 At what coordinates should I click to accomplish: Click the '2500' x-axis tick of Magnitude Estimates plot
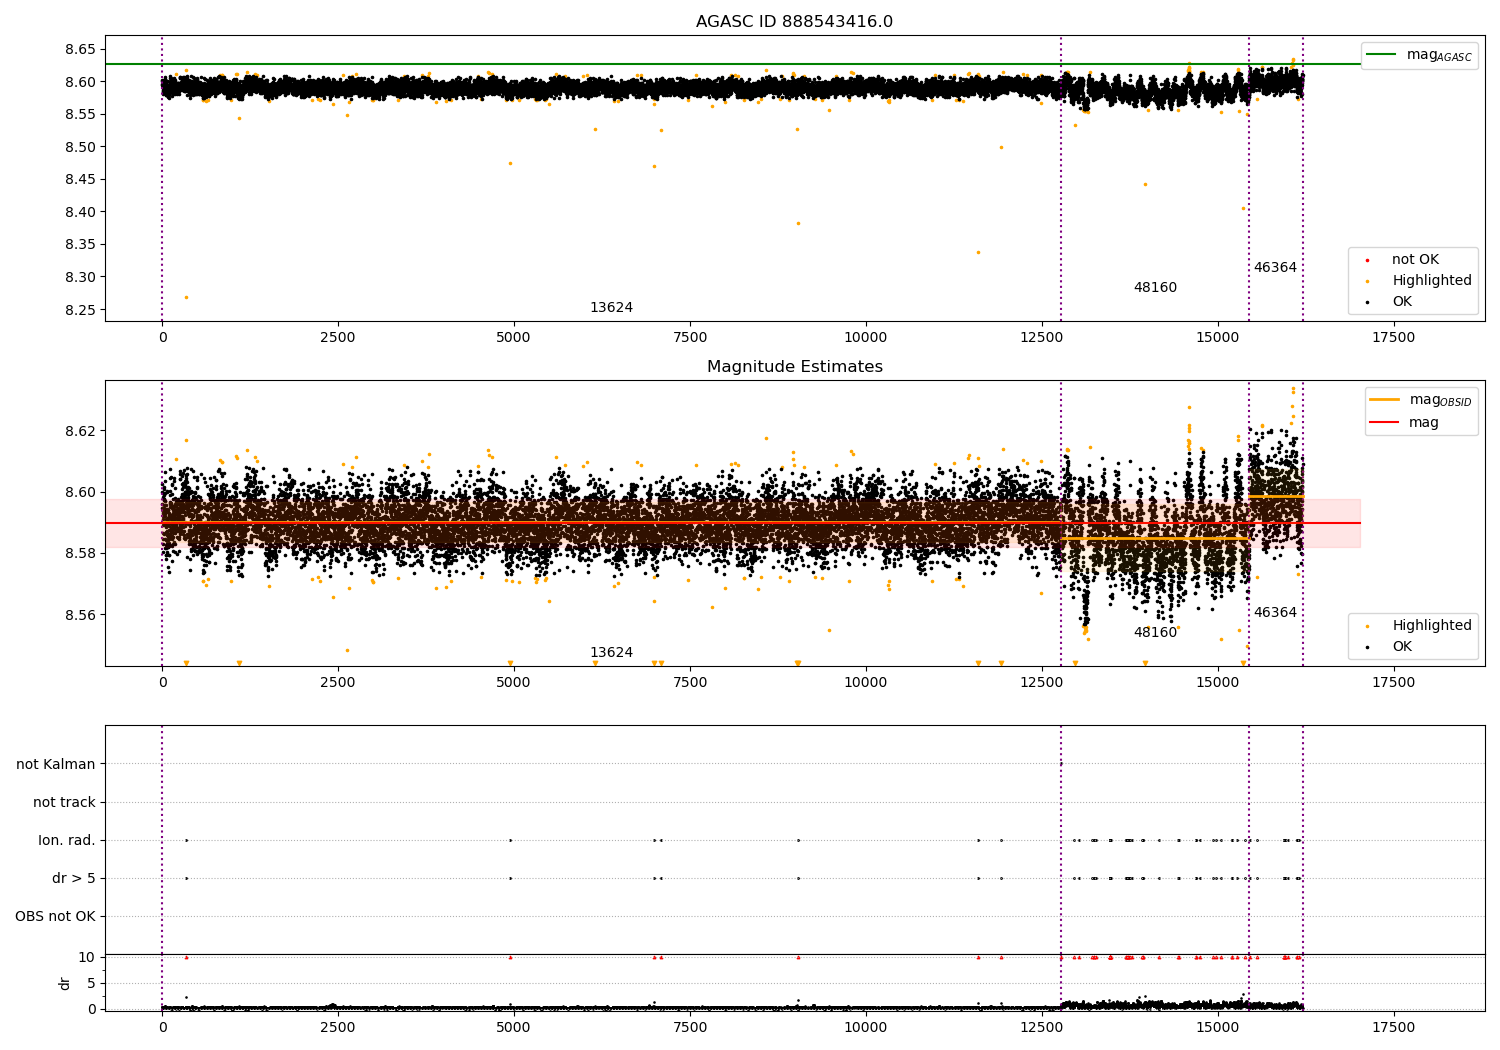[338, 683]
